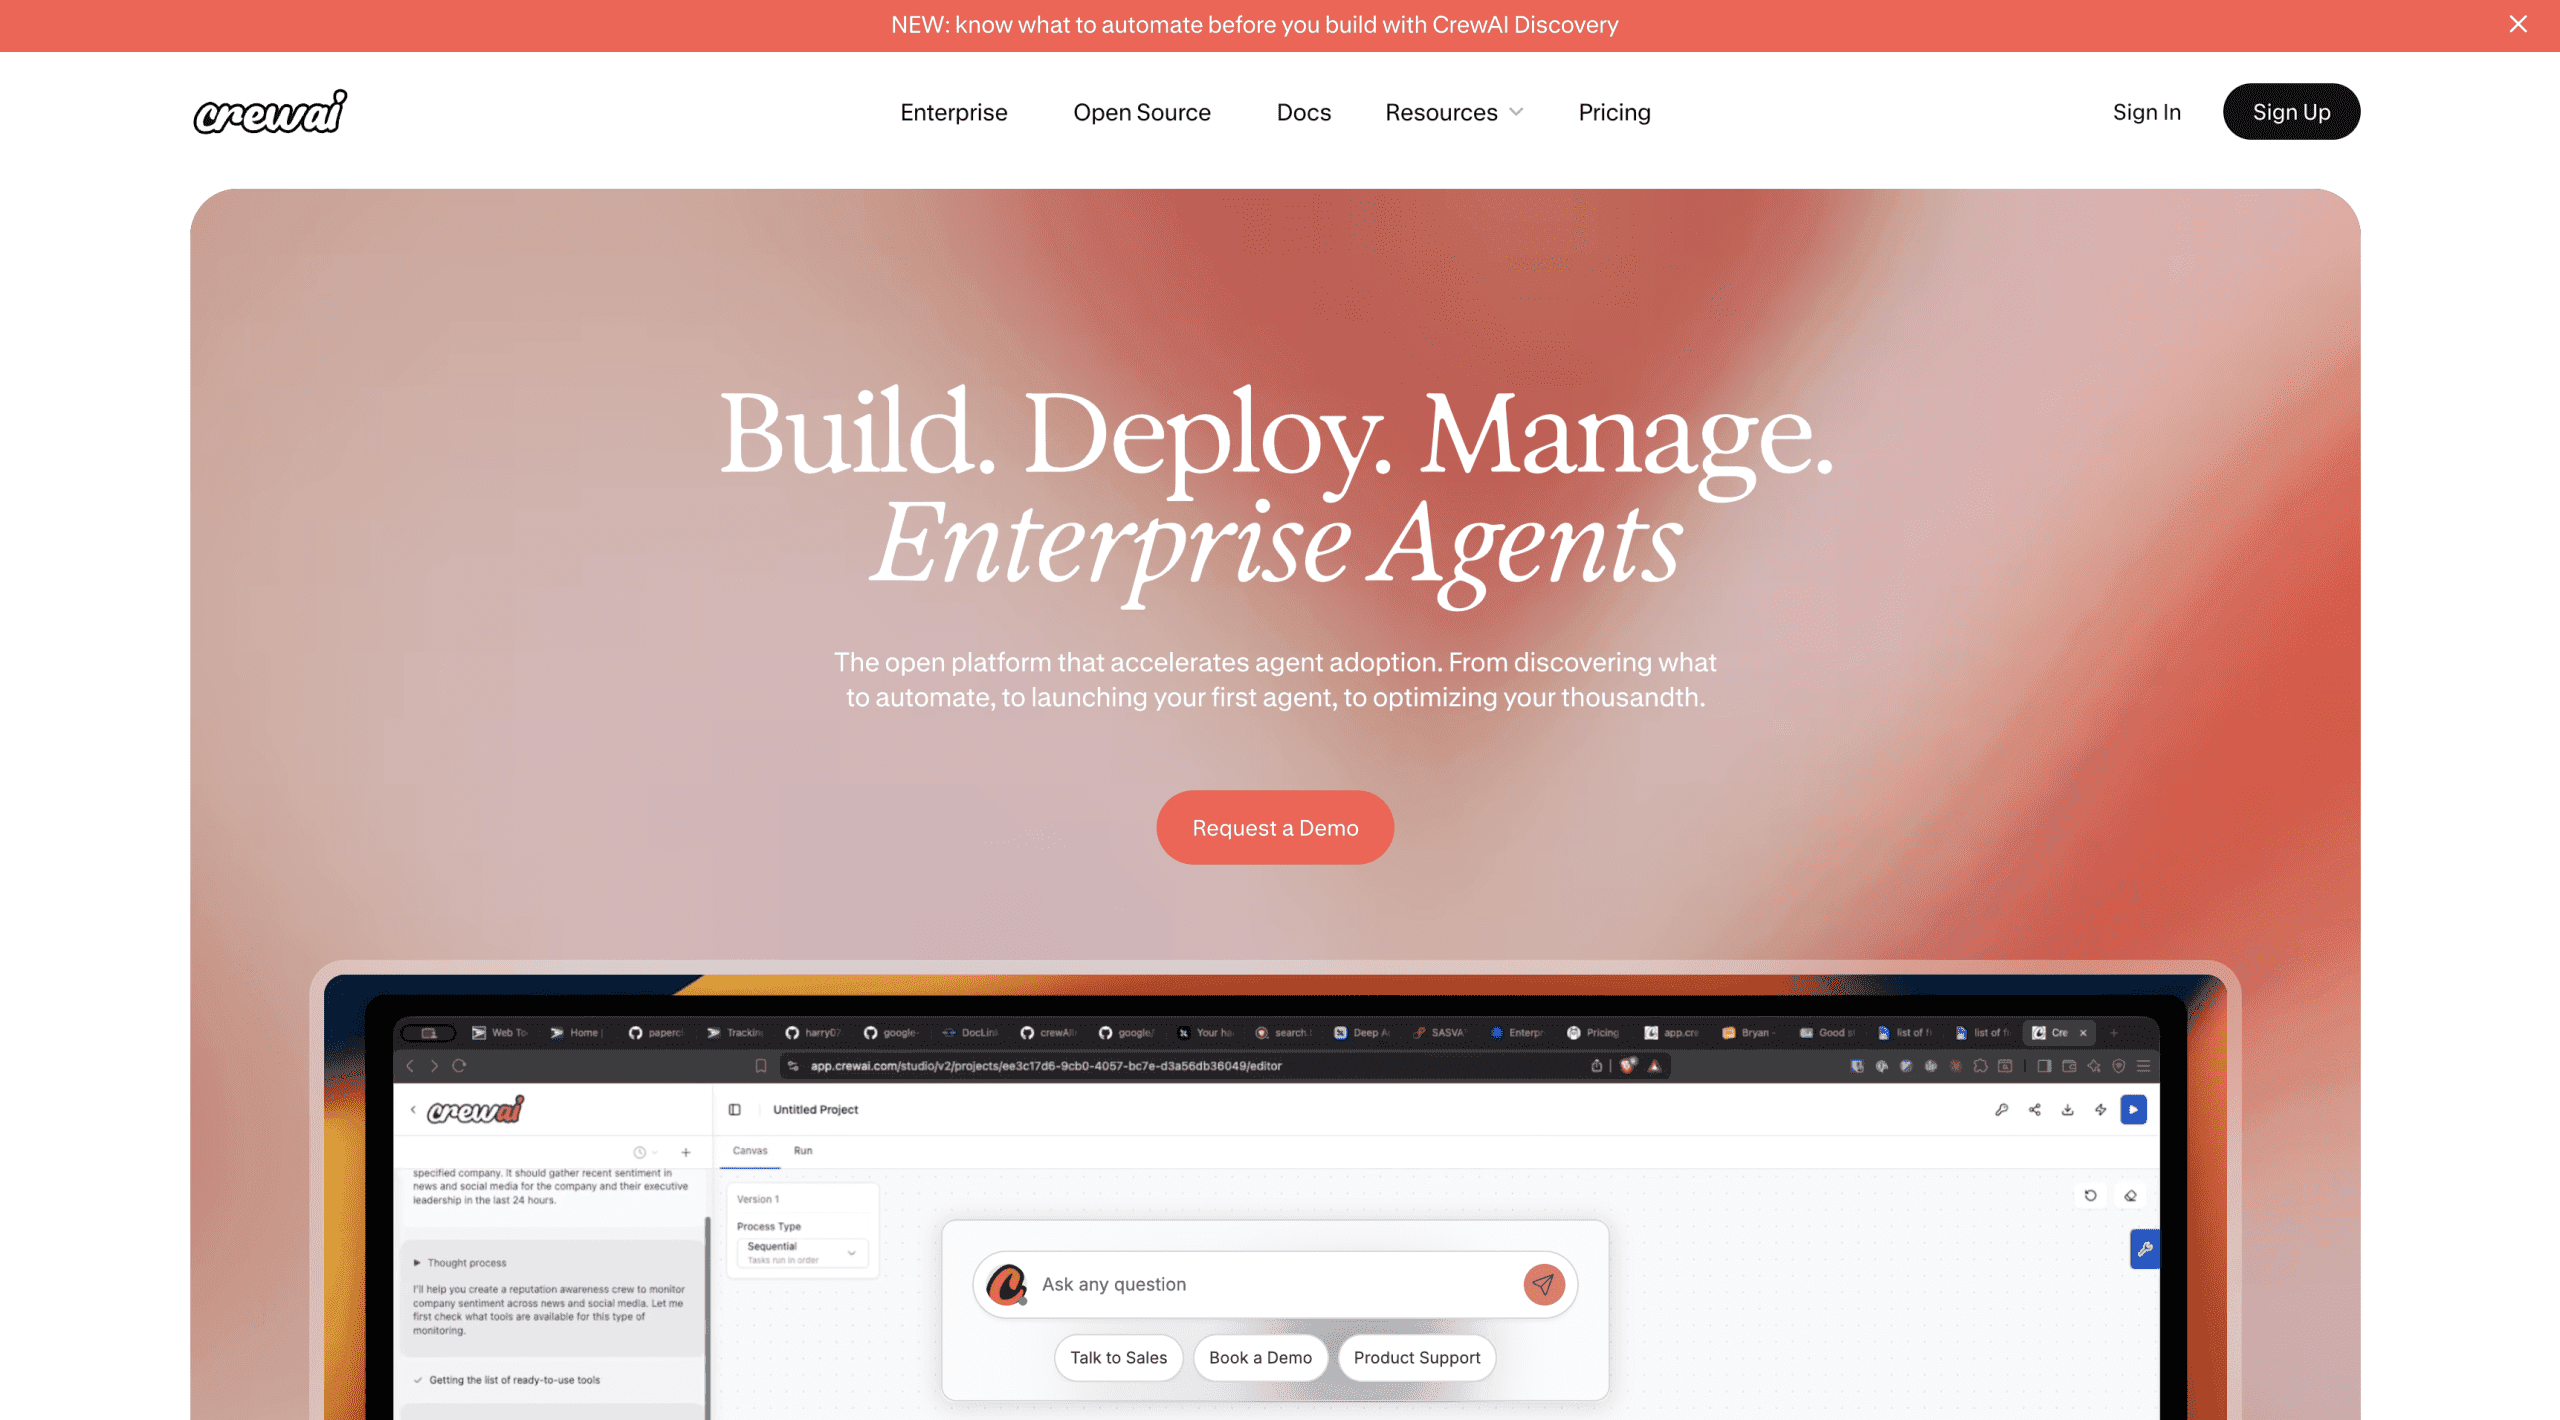Toggle the studio side panel icon near Untitled Project
Image resolution: width=2560 pixels, height=1420 pixels.
point(735,1110)
